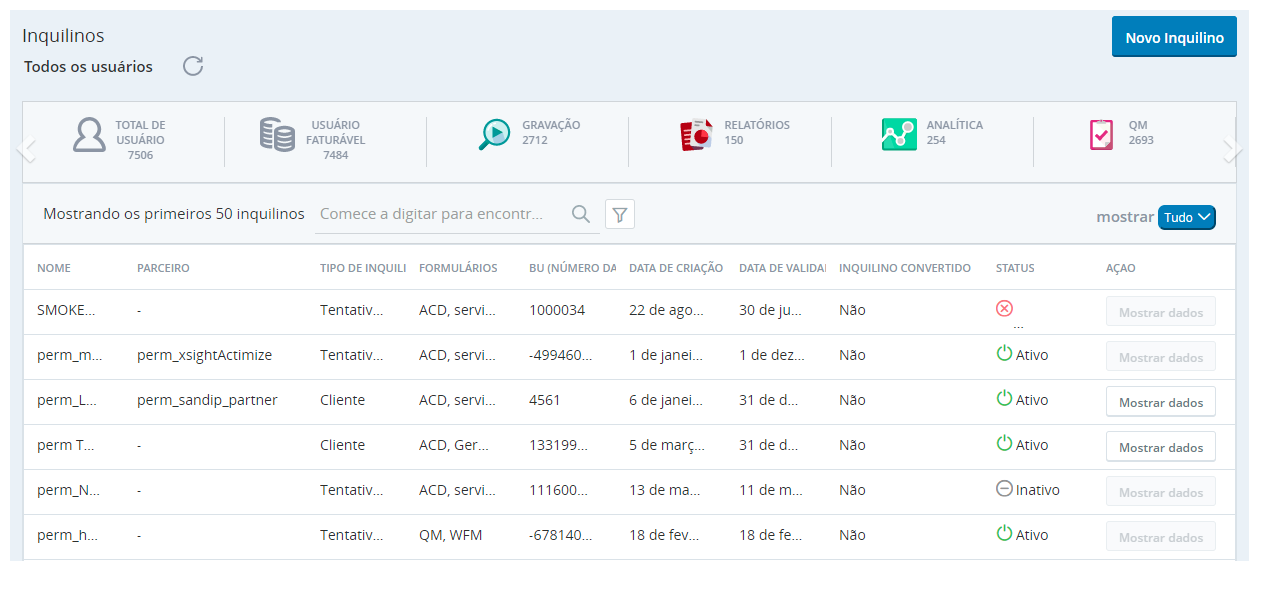Image resolution: width=1261 pixels, height=600 pixels.
Task: Click BU number 1000034 cell
Action: (557, 310)
